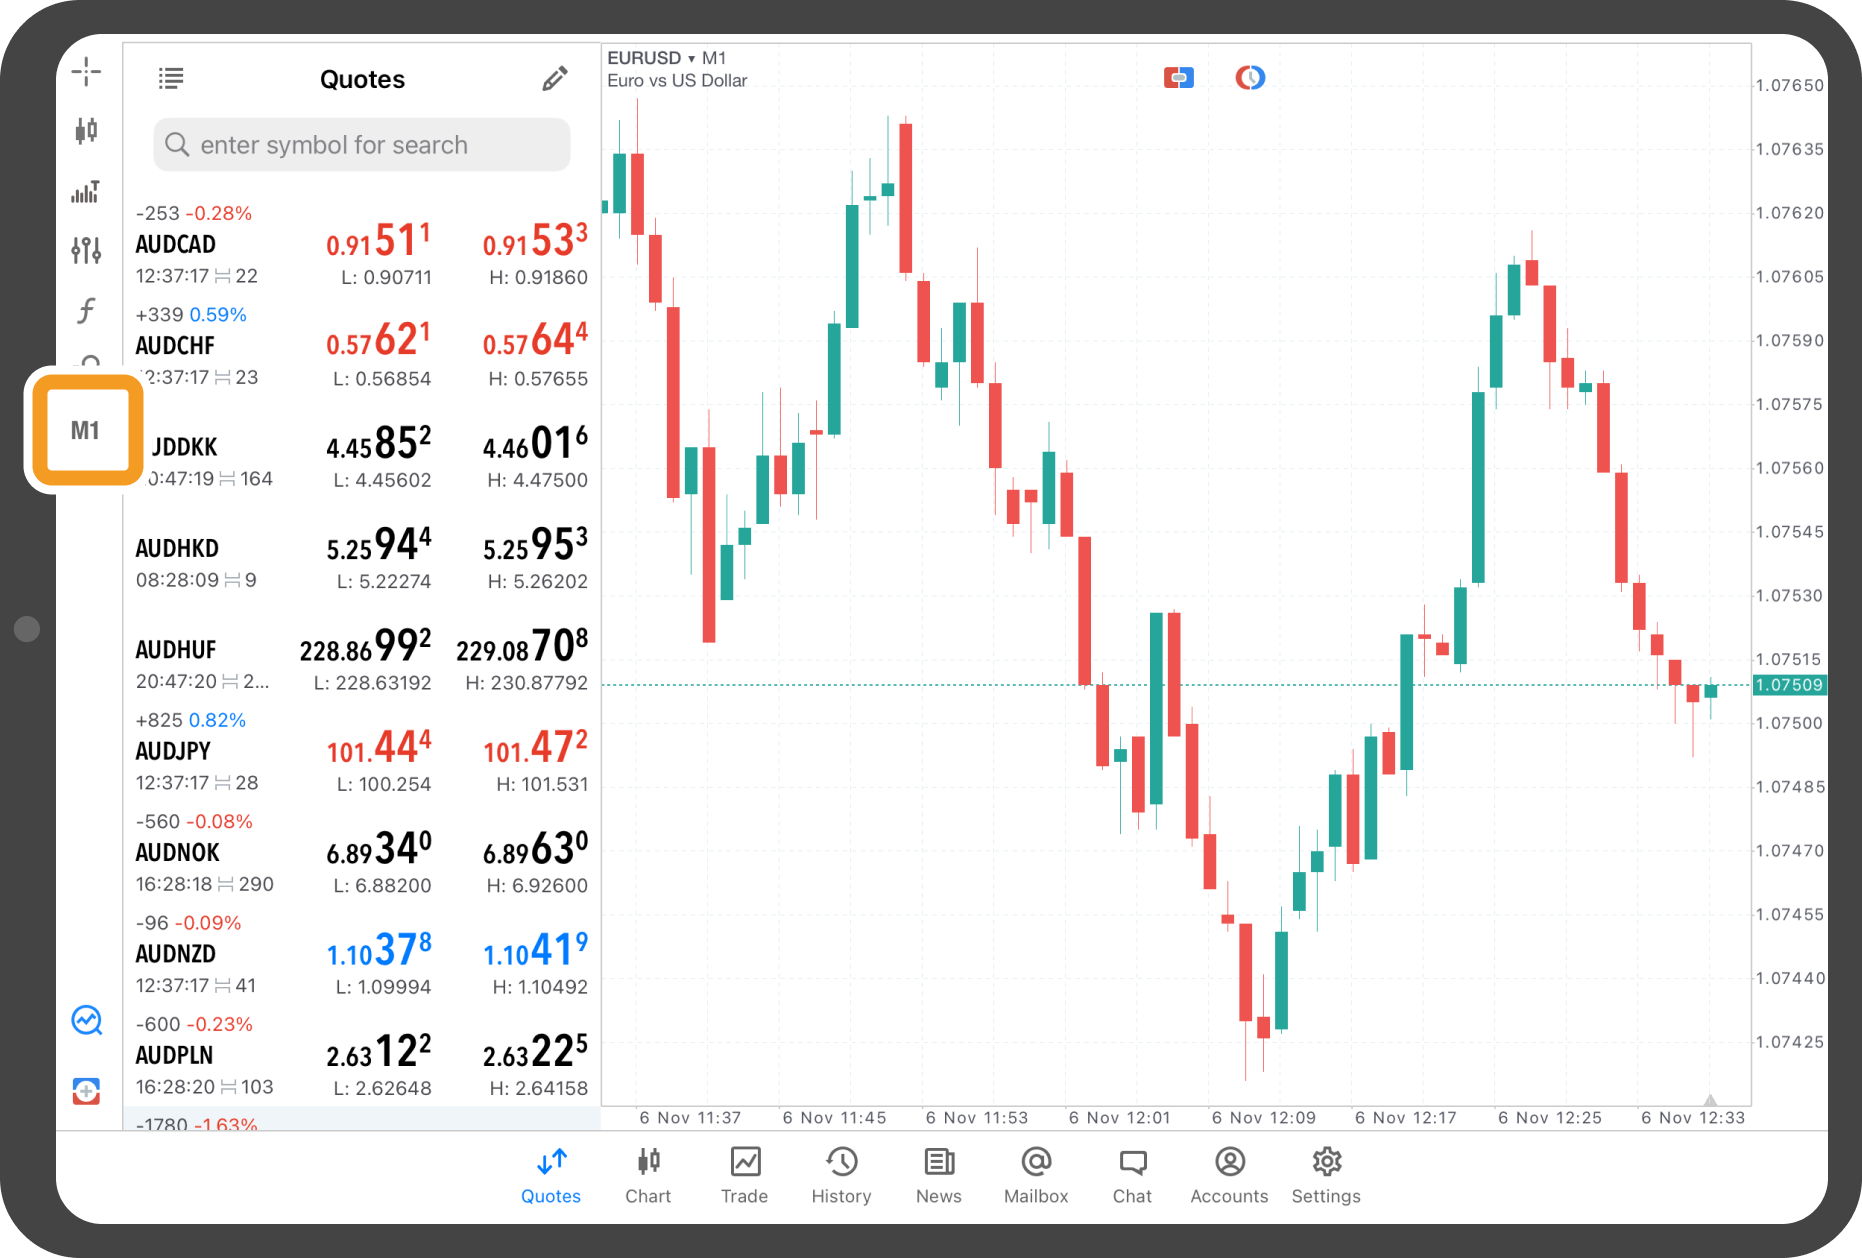Go to the Settings tab

pyautogui.click(x=1326, y=1175)
